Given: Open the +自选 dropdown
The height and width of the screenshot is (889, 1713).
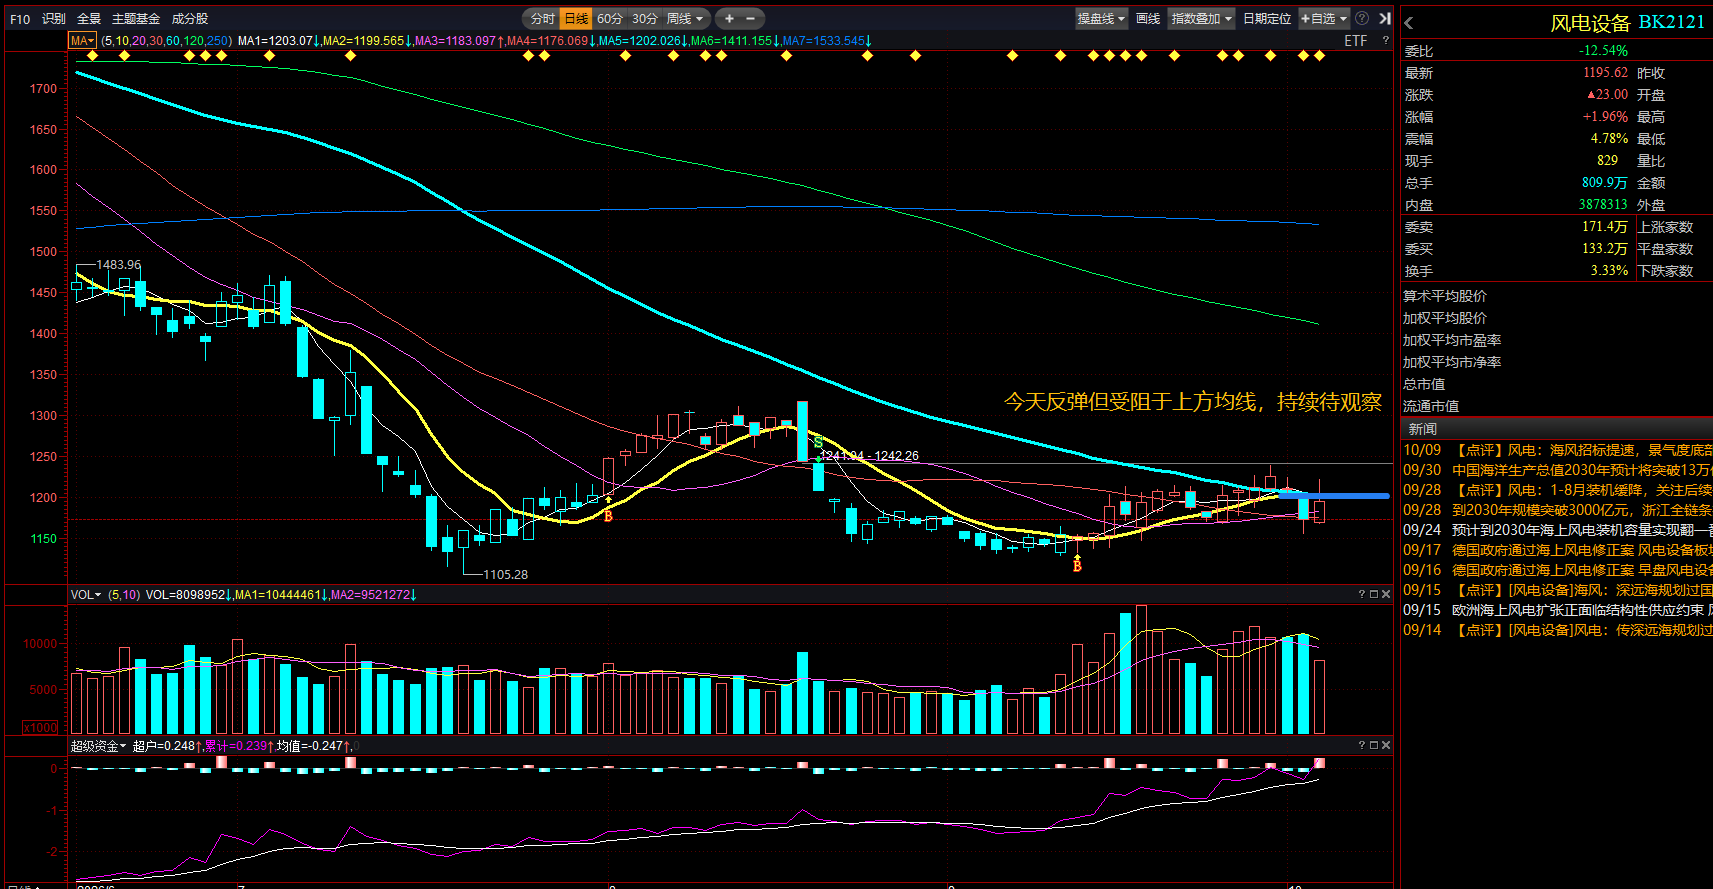Looking at the screenshot, I should tap(1324, 18).
